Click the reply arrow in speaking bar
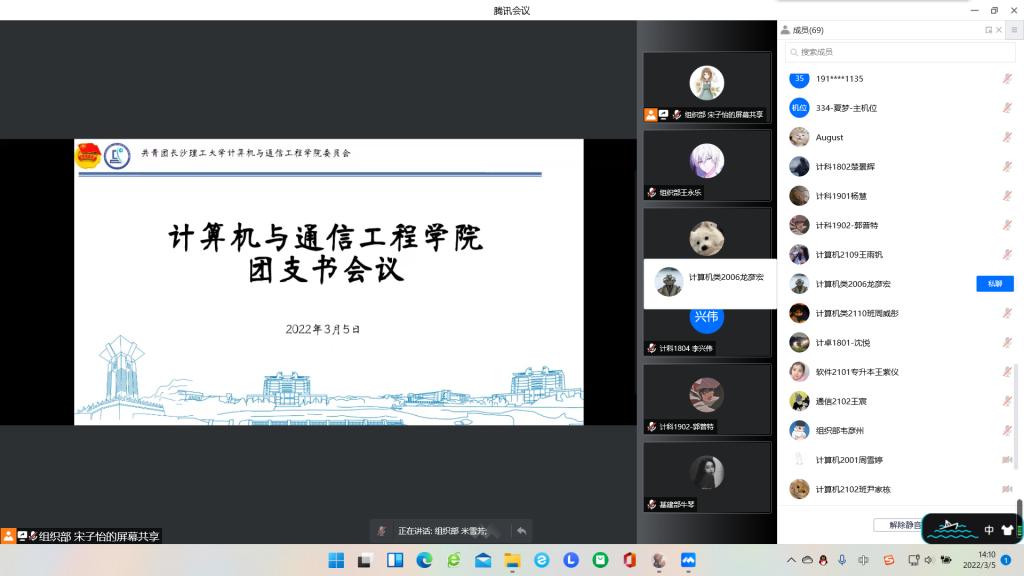Screen dimensions: 1024x576 pyautogui.click(x=521, y=530)
